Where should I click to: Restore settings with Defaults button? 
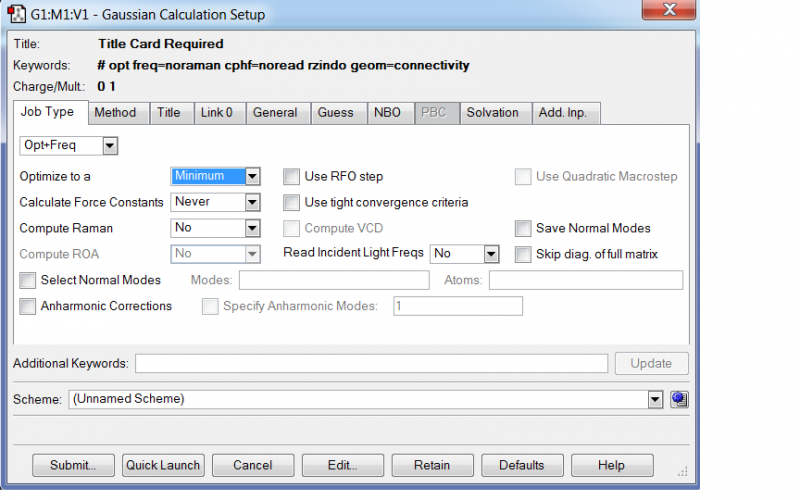point(522,465)
